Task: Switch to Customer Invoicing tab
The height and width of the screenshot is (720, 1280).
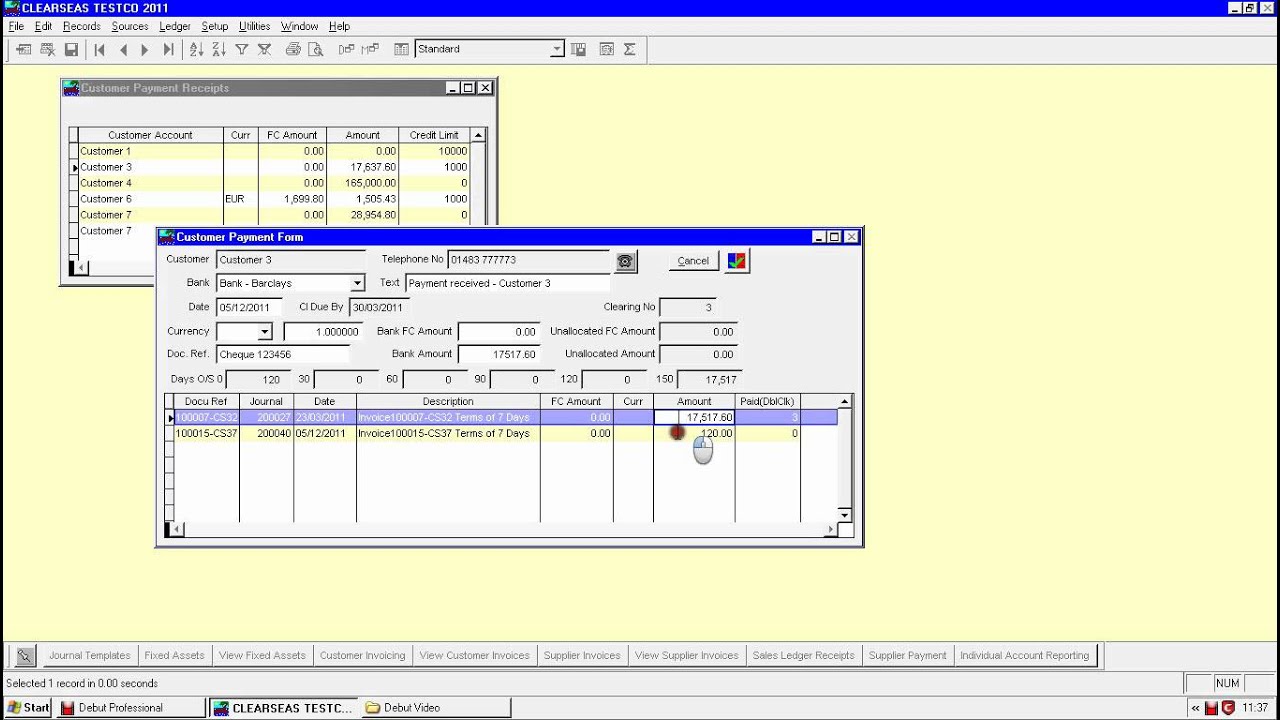Action: (x=363, y=656)
